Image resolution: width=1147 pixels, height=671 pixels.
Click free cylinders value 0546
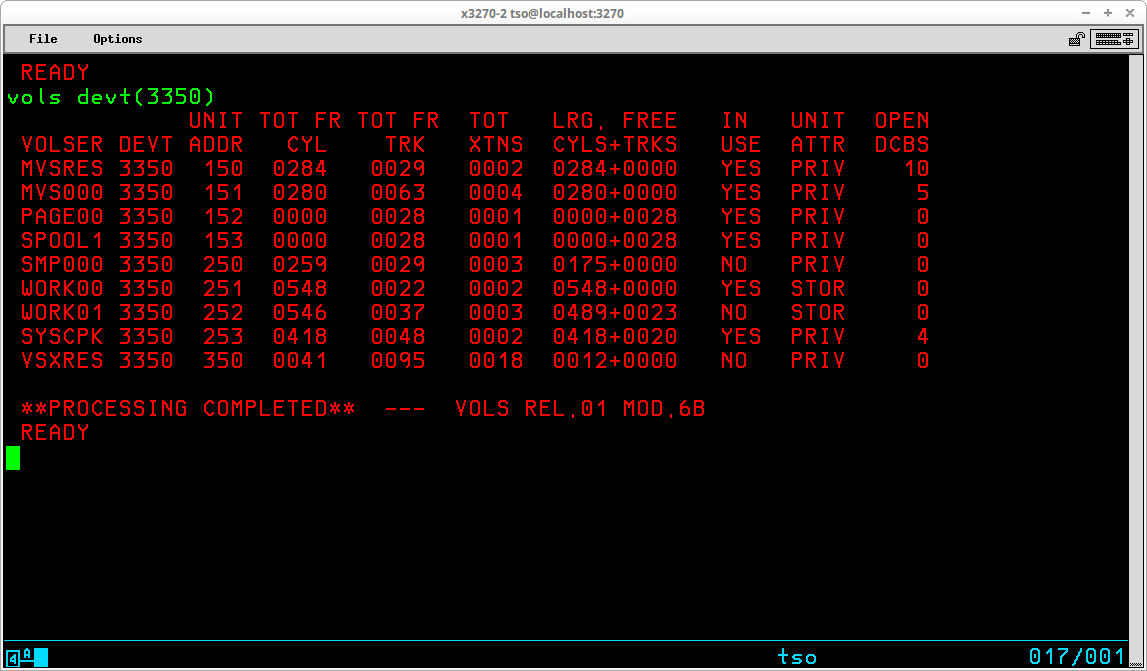(x=300, y=312)
